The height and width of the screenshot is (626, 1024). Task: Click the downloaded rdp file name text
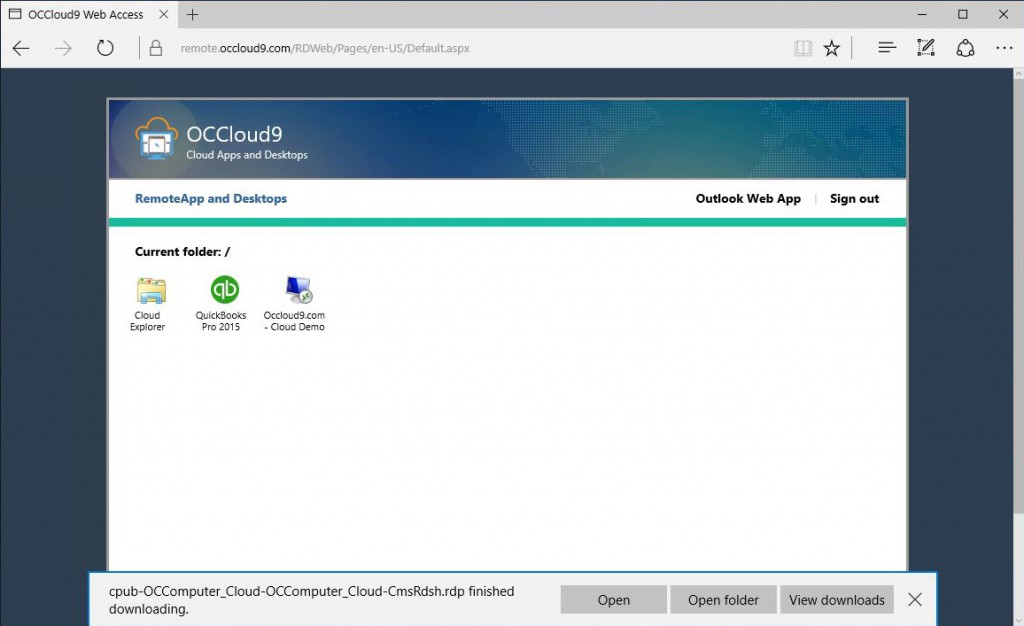click(x=287, y=591)
